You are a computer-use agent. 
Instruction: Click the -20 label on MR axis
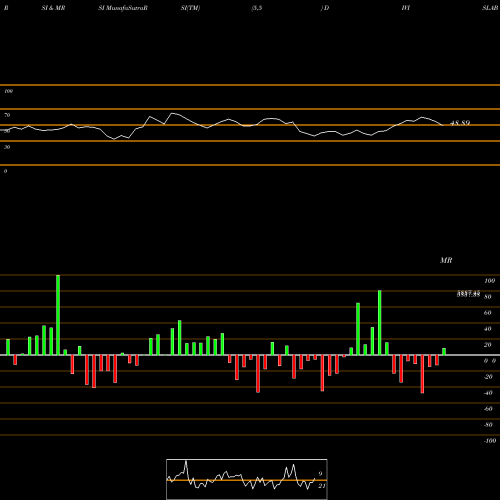pyautogui.click(x=488, y=377)
